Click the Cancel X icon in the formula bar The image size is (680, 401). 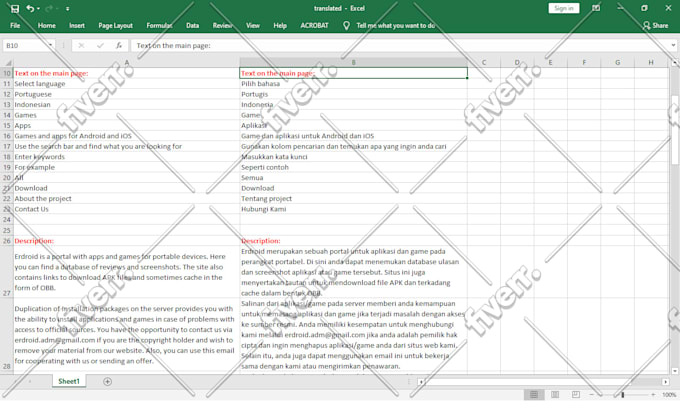82,45
